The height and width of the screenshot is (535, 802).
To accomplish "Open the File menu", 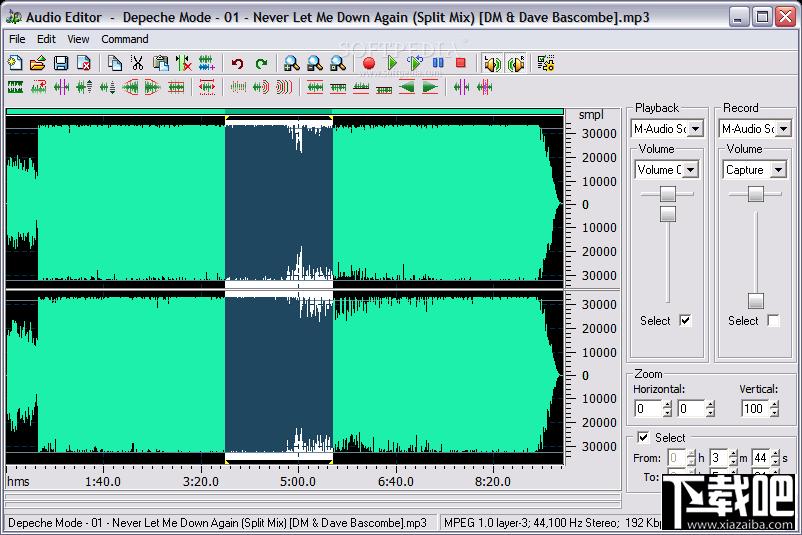I will coord(17,39).
